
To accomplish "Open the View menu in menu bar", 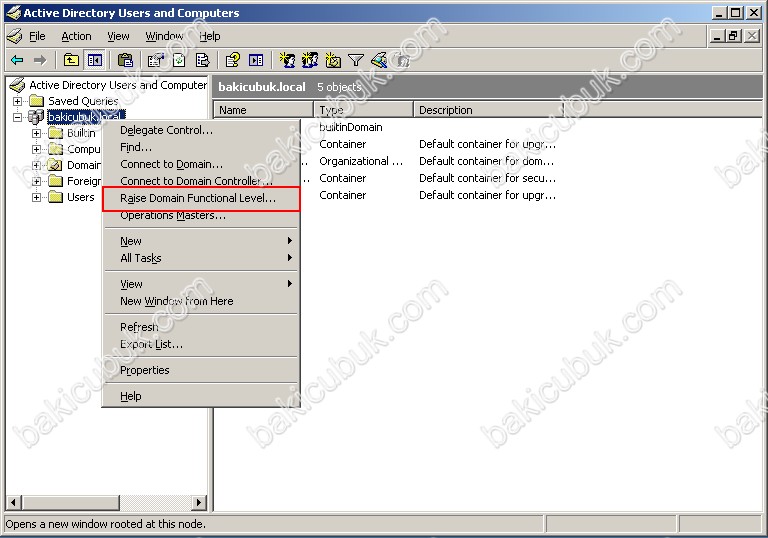I will click(x=119, y=36).
